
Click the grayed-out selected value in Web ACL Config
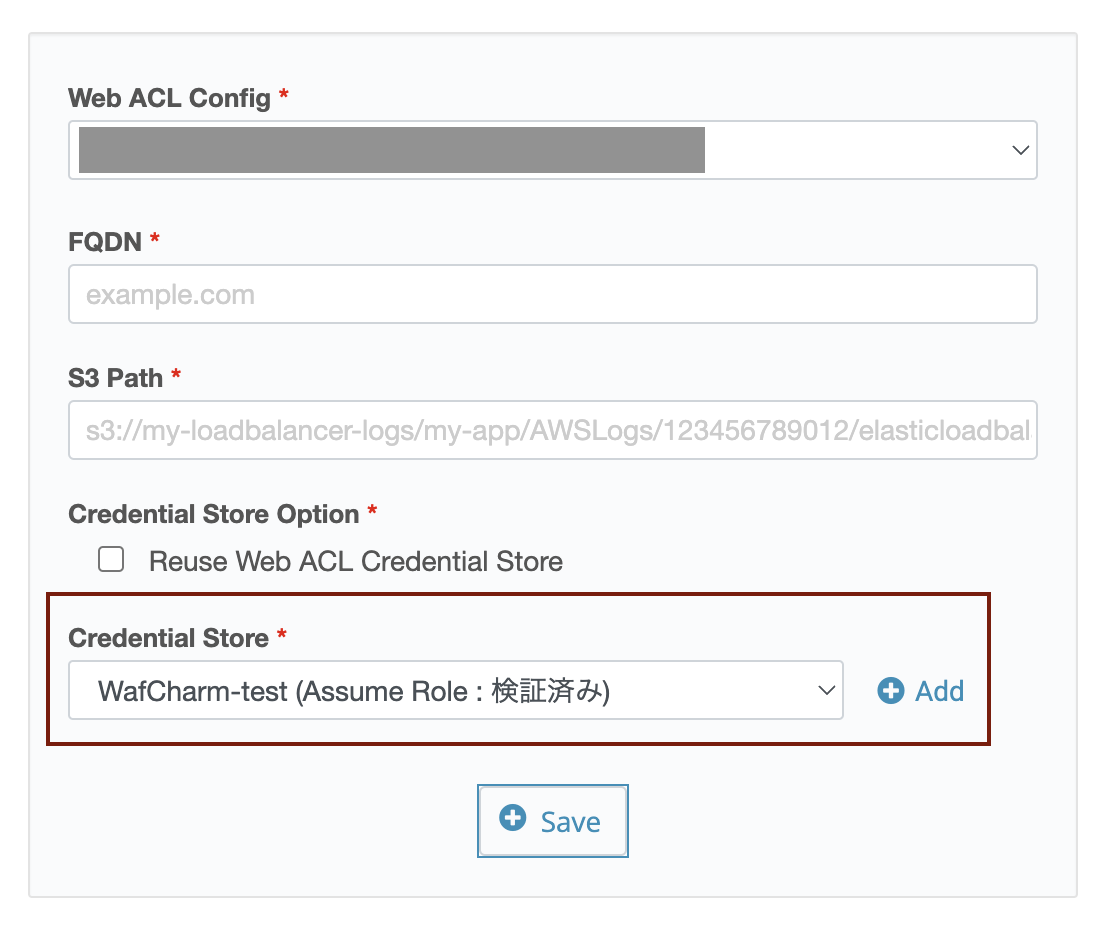coord(391,150)
